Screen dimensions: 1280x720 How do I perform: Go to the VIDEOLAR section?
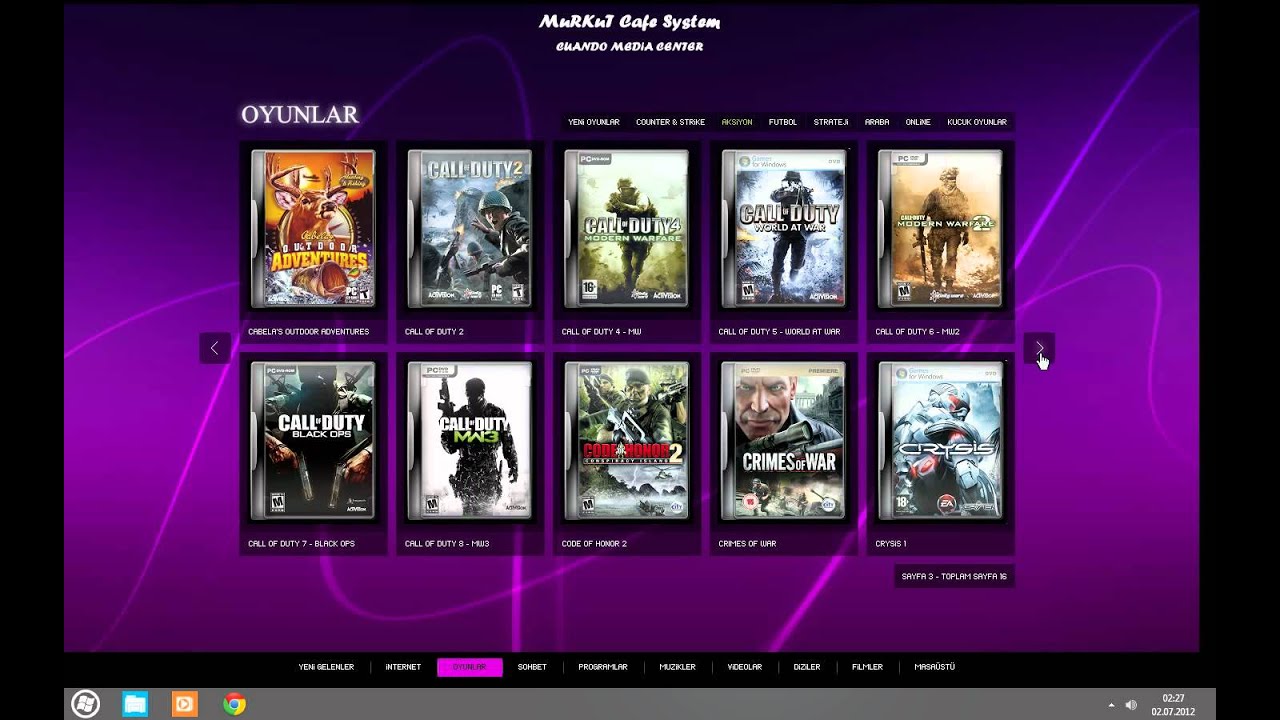(x=745, y=667)
